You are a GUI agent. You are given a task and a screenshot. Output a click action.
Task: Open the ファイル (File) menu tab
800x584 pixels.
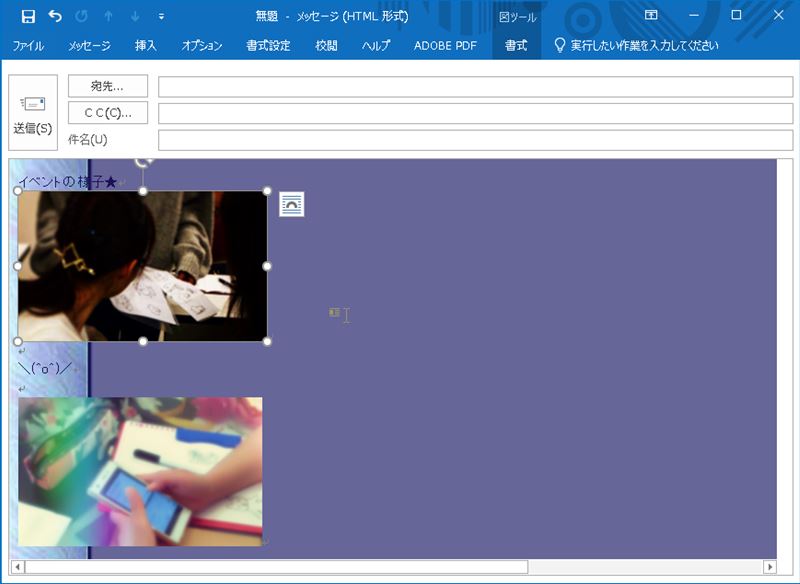pos(28,45)
